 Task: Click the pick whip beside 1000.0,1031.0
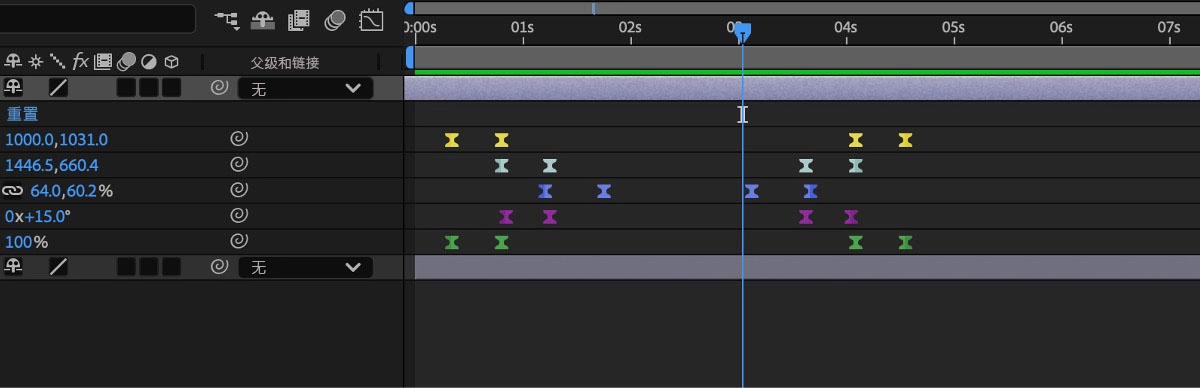coord(239,139)
